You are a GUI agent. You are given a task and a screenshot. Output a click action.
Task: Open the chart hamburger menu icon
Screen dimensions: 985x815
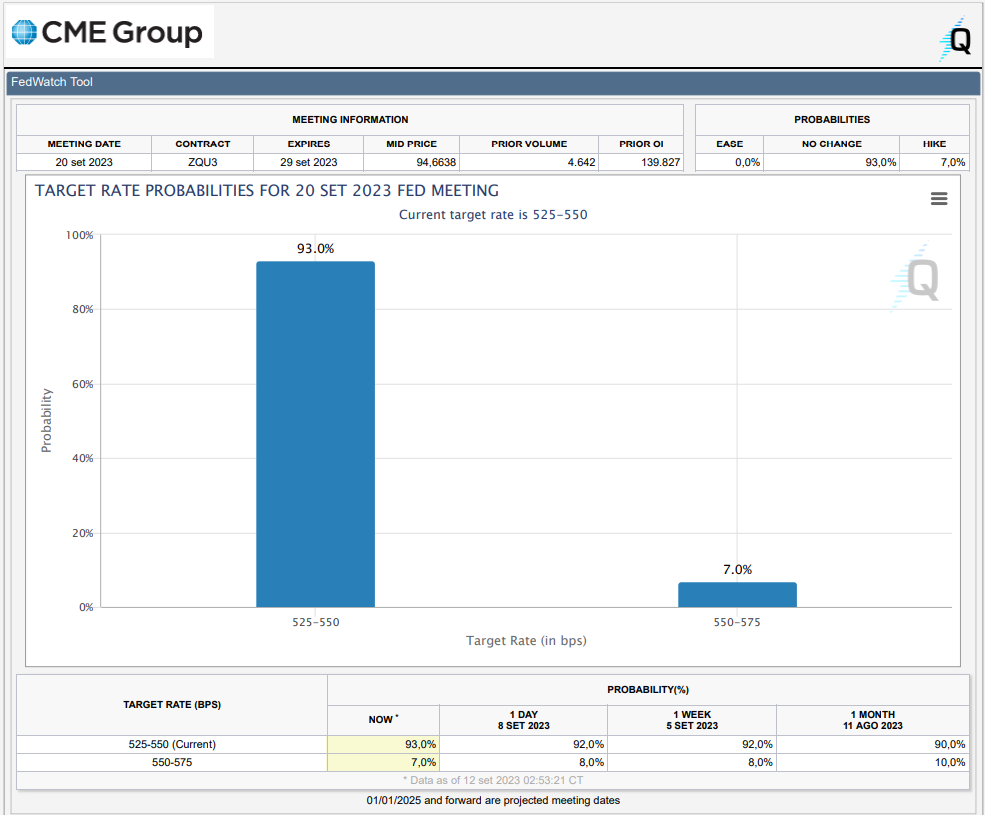[x=939, y=199]
